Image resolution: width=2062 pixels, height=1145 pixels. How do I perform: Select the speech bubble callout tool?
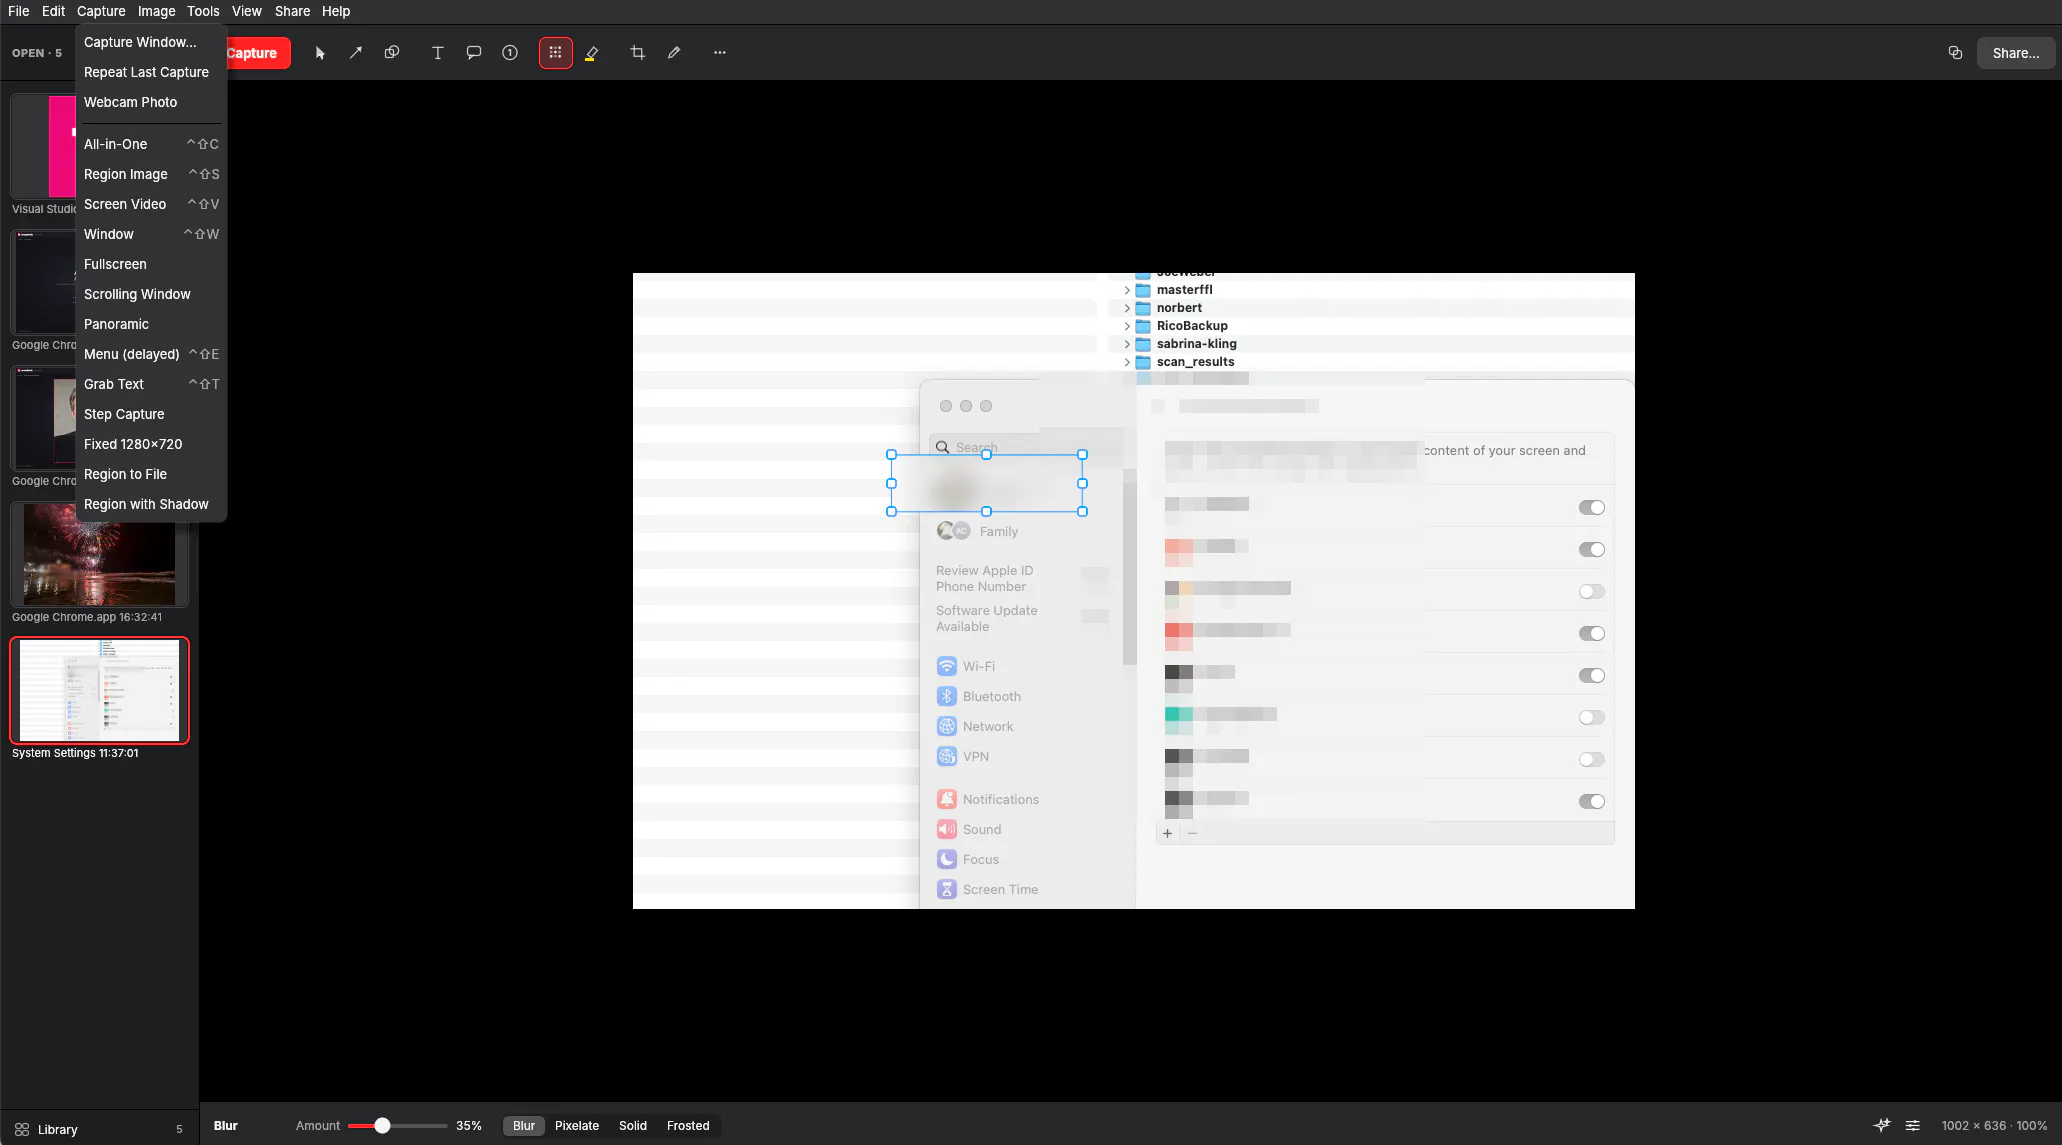click(474, 53)
